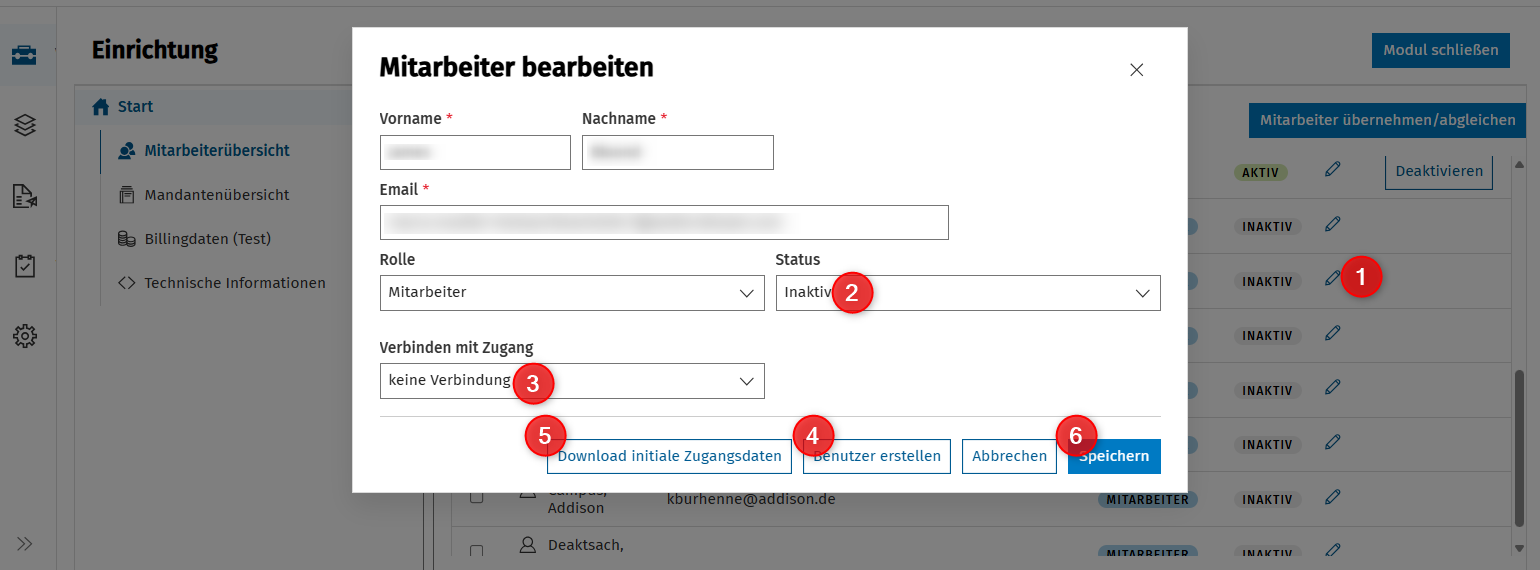Click the code brackets icon for Technische Informationen
The width and height of the screenshot is (1540, 570).
coord(127,283)
